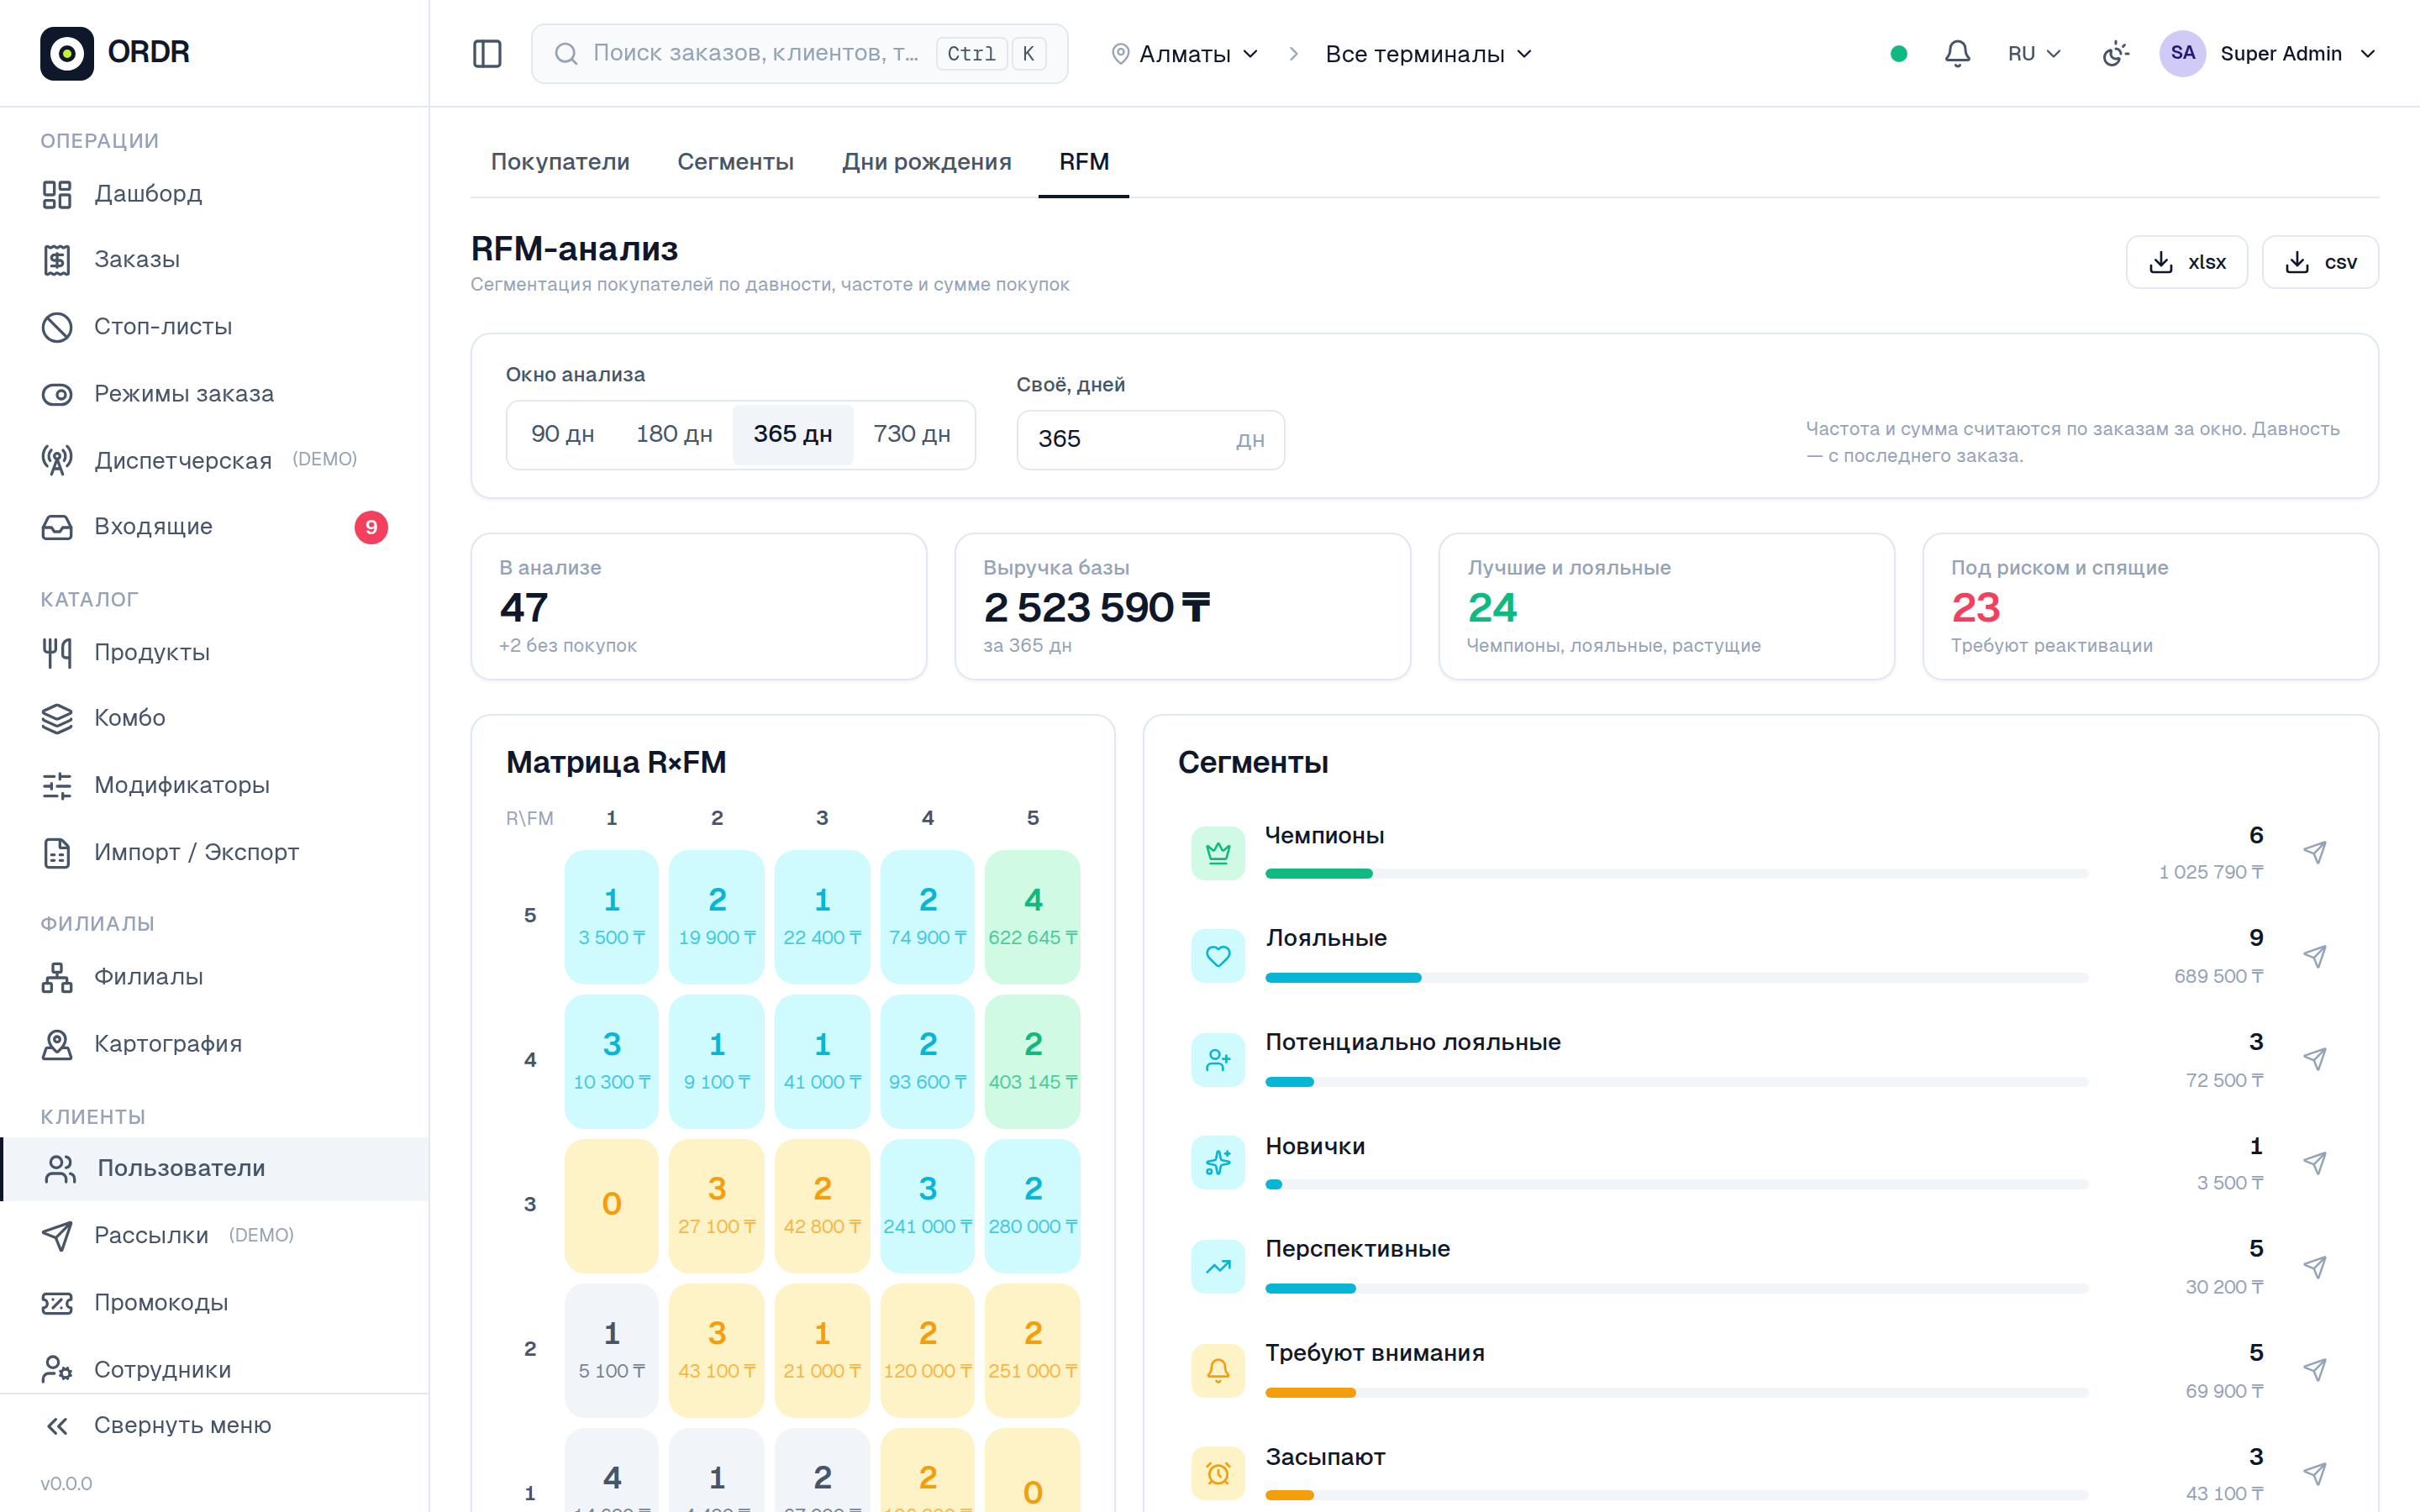Viewport: 2420px width, 1512px height.
Task: Click the Лояльные segment progress bar
Action: point(1676,978)
